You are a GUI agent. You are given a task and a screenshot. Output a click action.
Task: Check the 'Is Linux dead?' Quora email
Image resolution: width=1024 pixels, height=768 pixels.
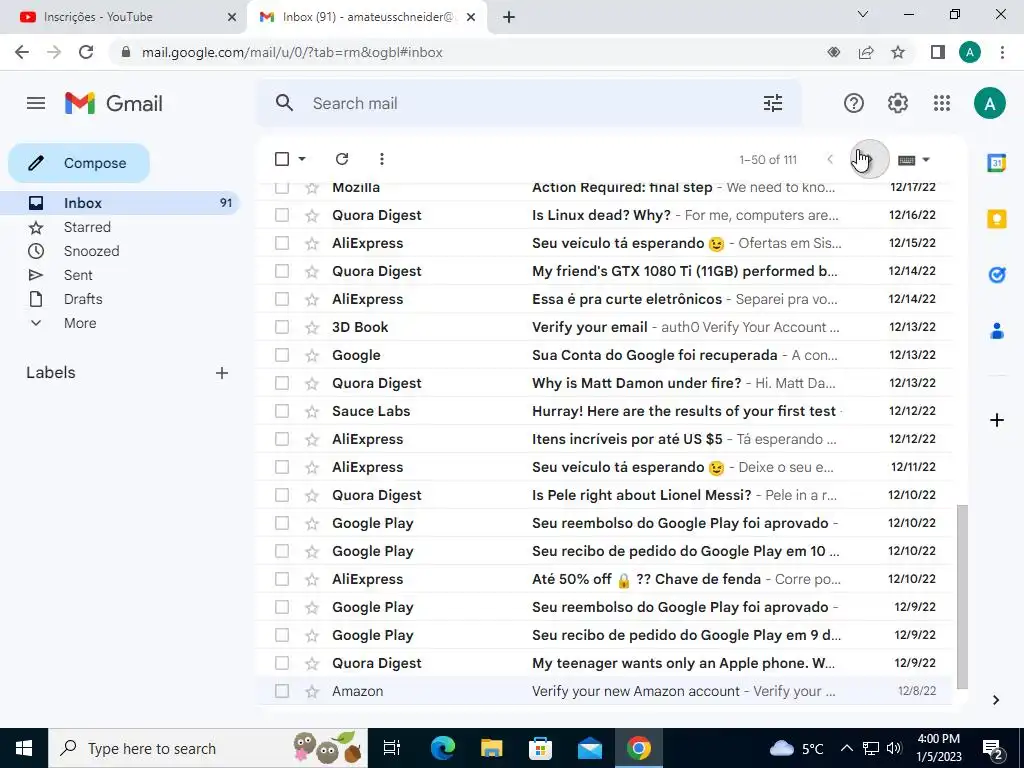[x=282, y=215]
